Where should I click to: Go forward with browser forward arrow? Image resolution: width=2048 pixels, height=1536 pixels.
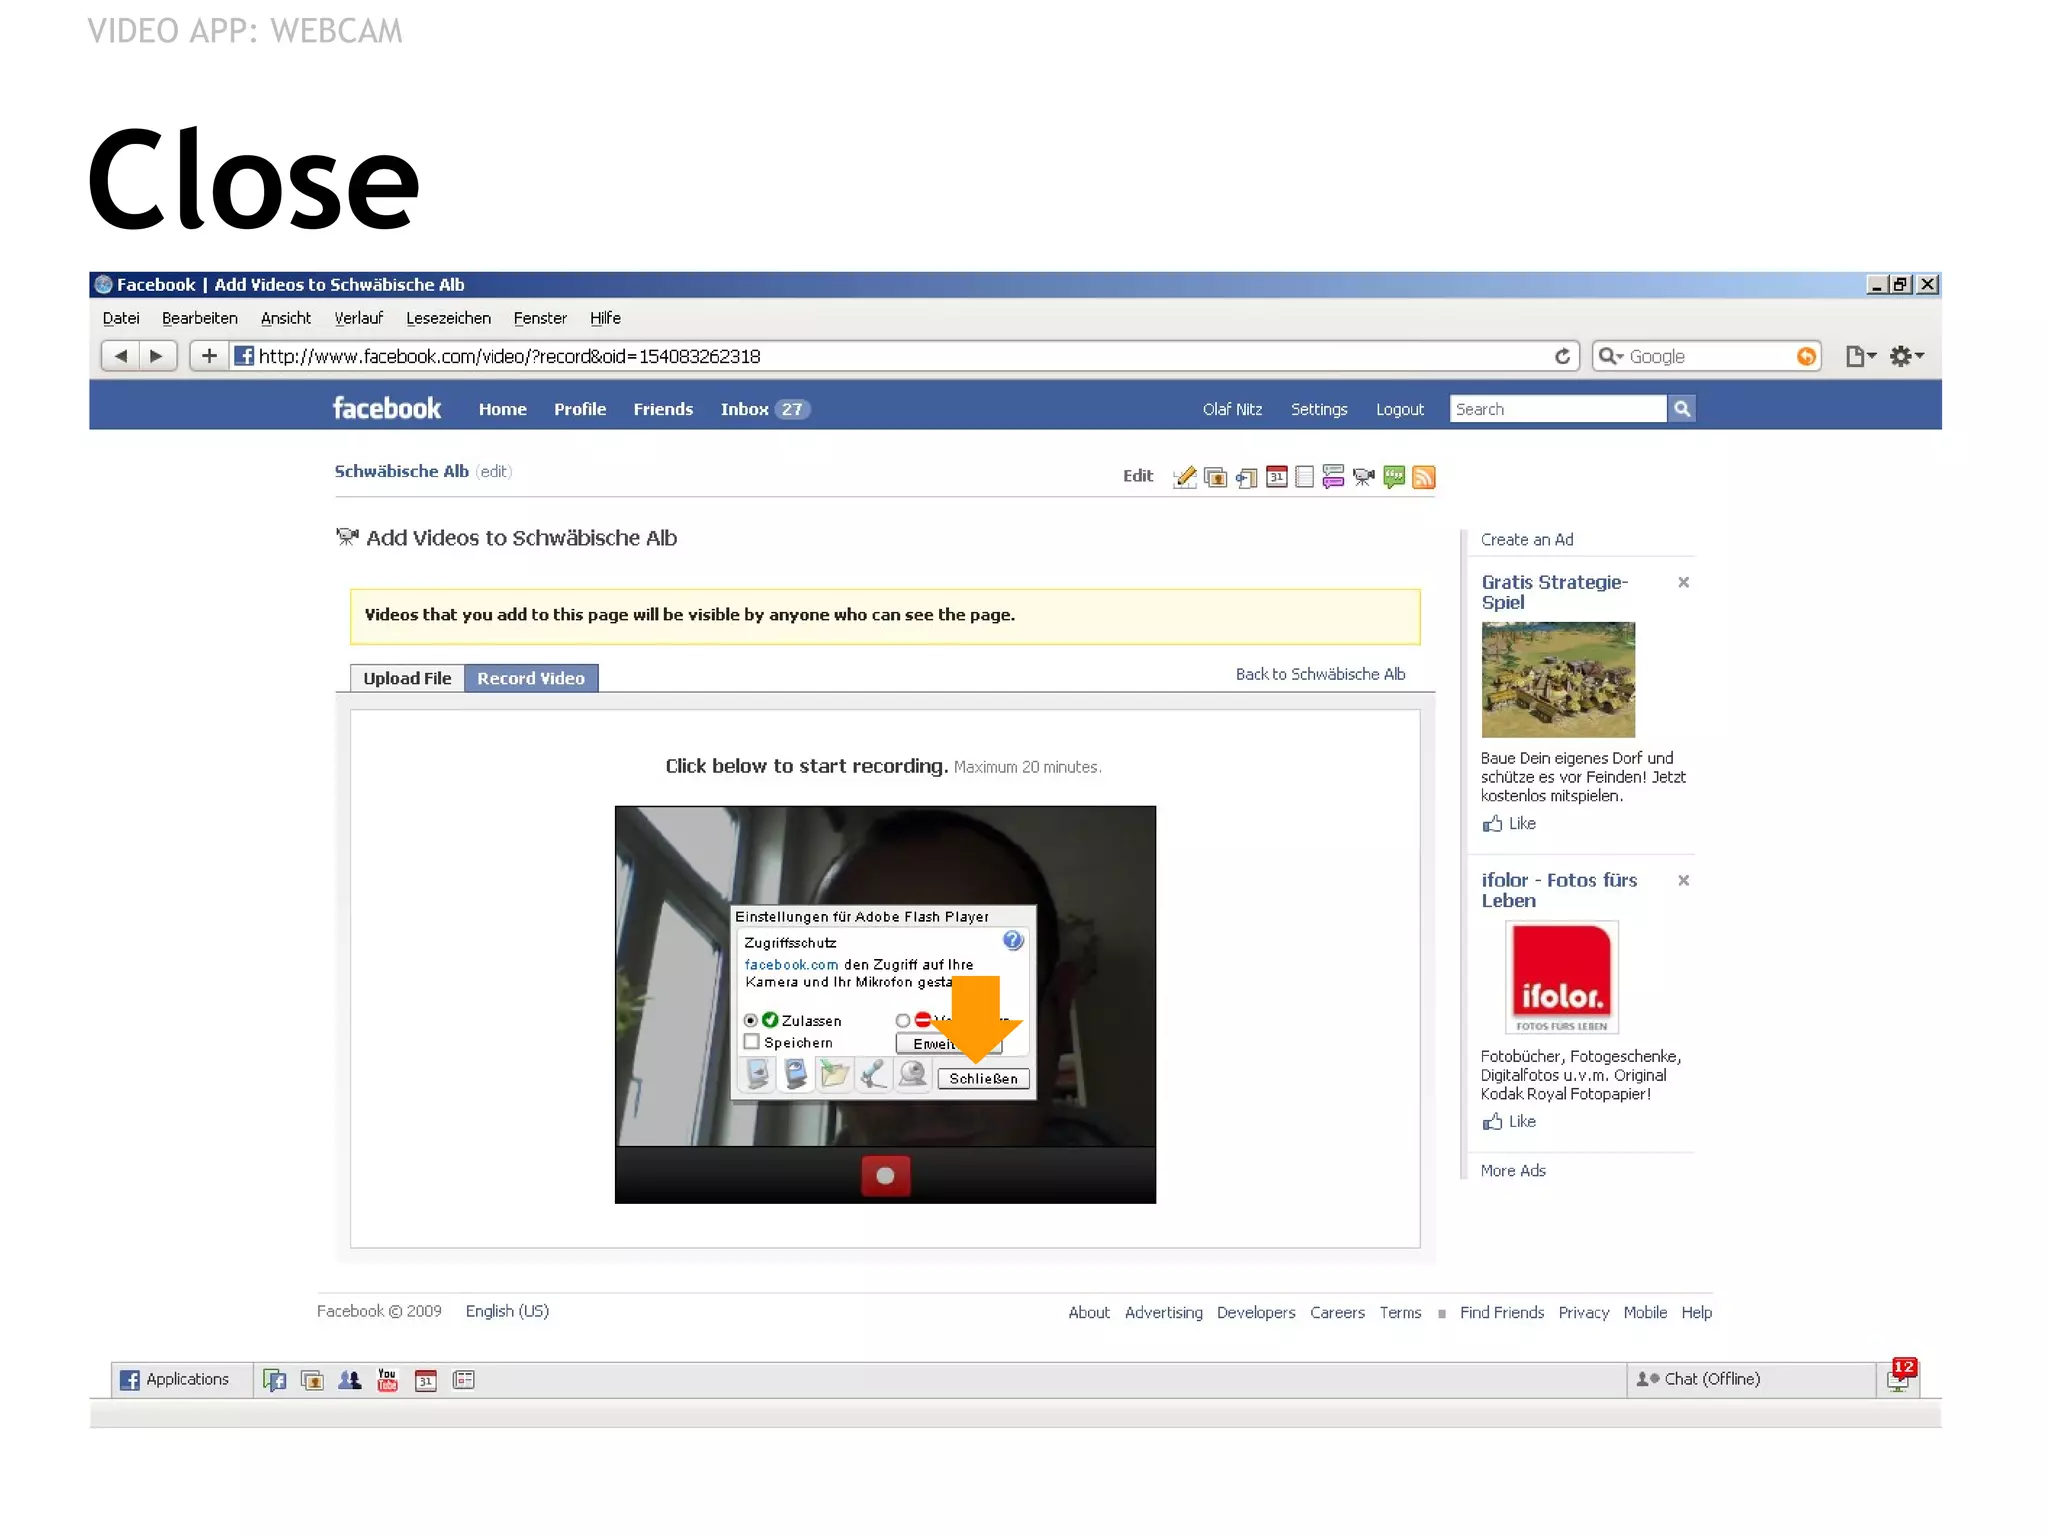point(157,356)
